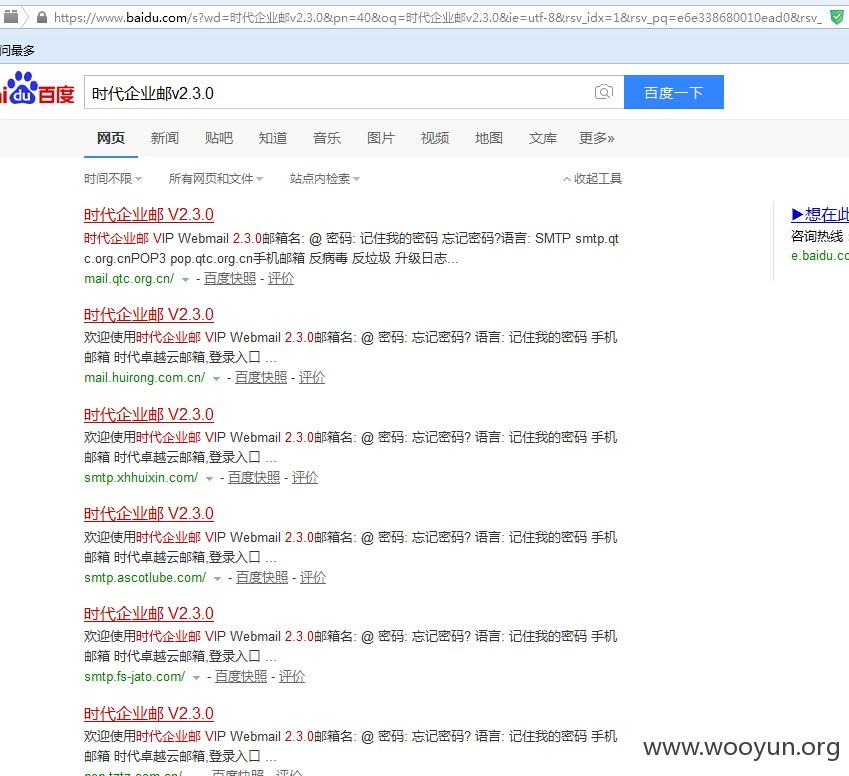Click the mail.qtc.org.cn/ URL text

click(129, 278)
